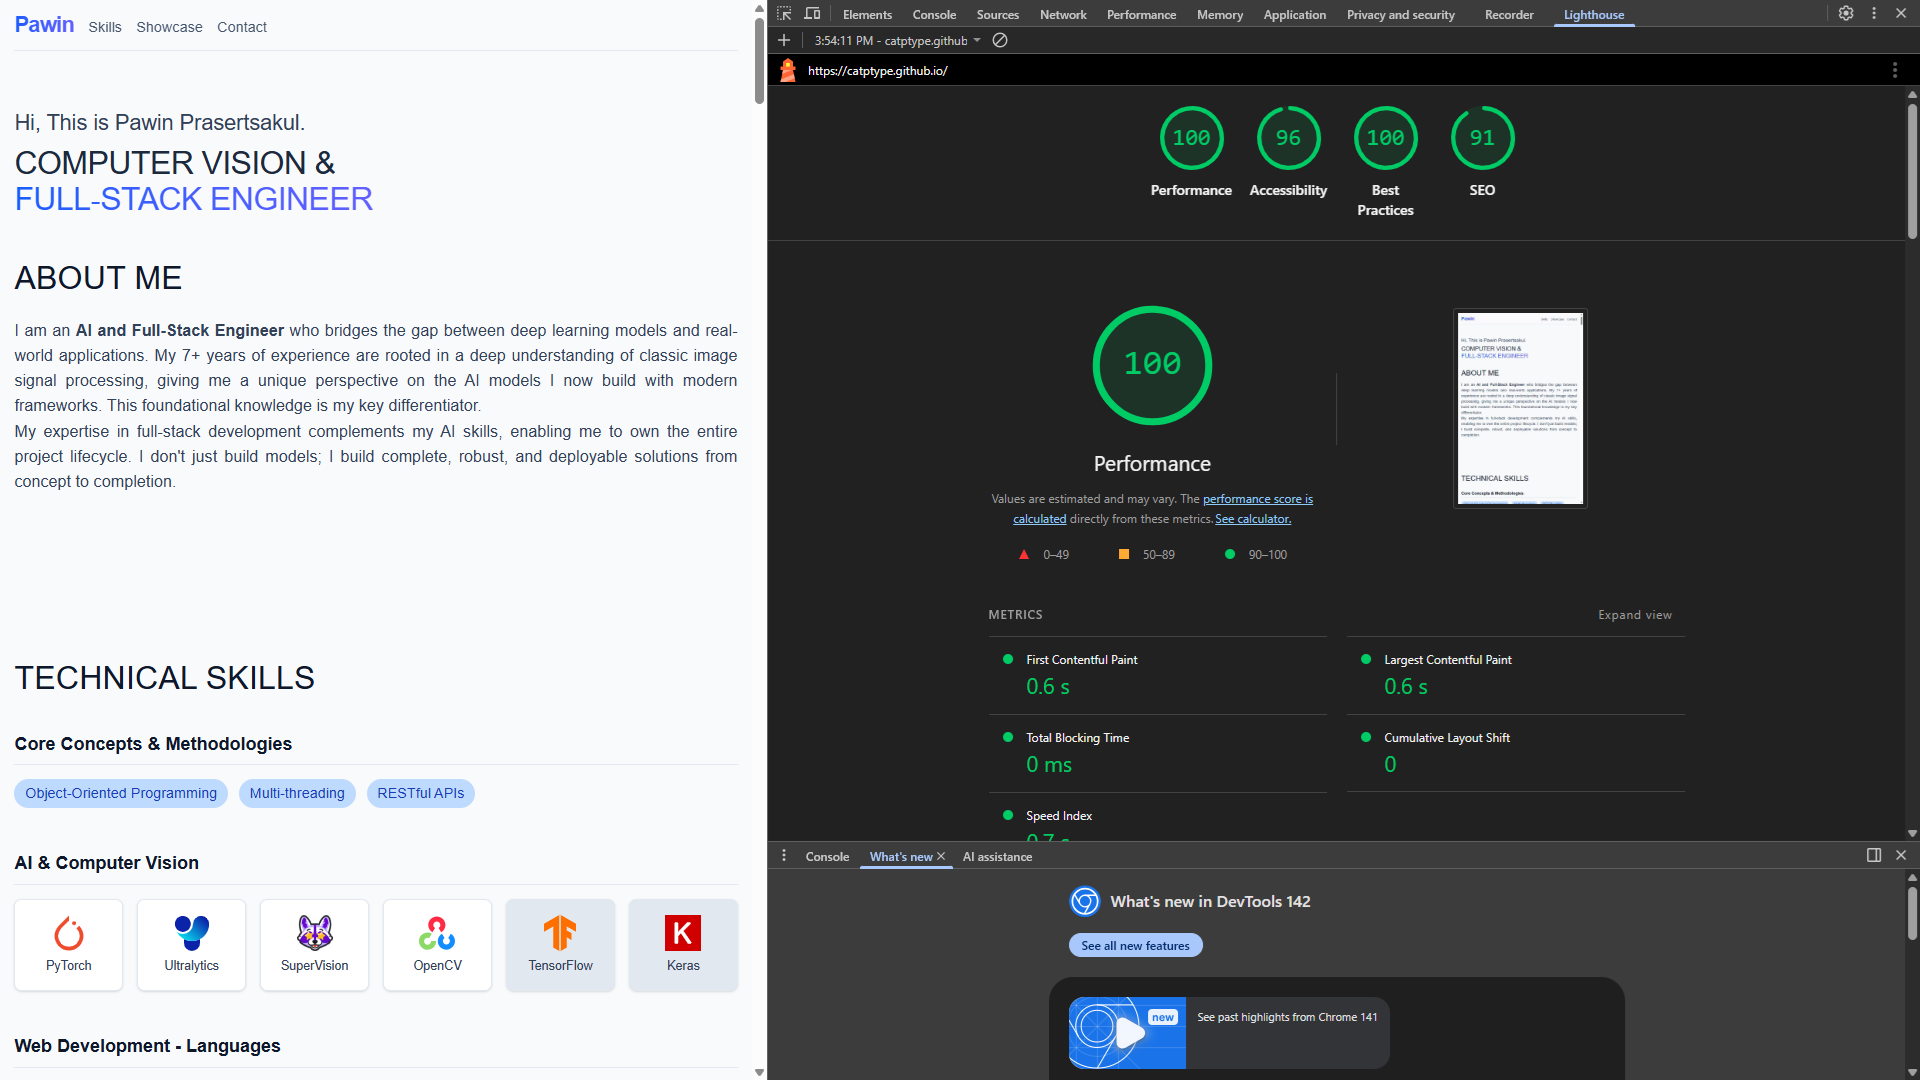Screen dimensions: 1920x1080
Task: Switch to the Elements panel tab
Action: tap(867, 14)
